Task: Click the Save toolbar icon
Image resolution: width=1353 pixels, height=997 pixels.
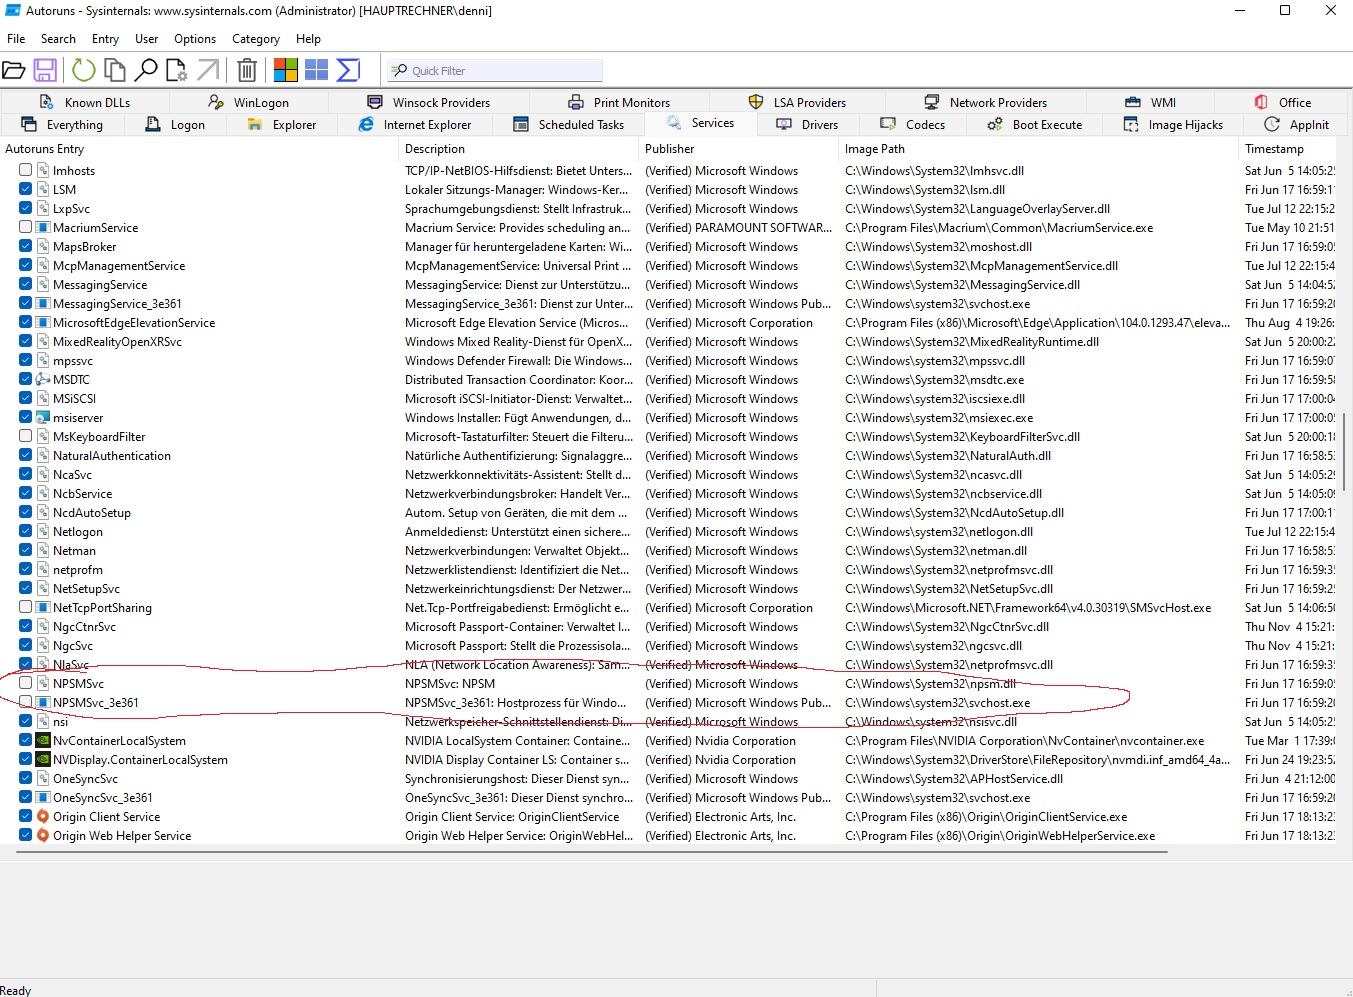Action: click(x=45, y=70)
